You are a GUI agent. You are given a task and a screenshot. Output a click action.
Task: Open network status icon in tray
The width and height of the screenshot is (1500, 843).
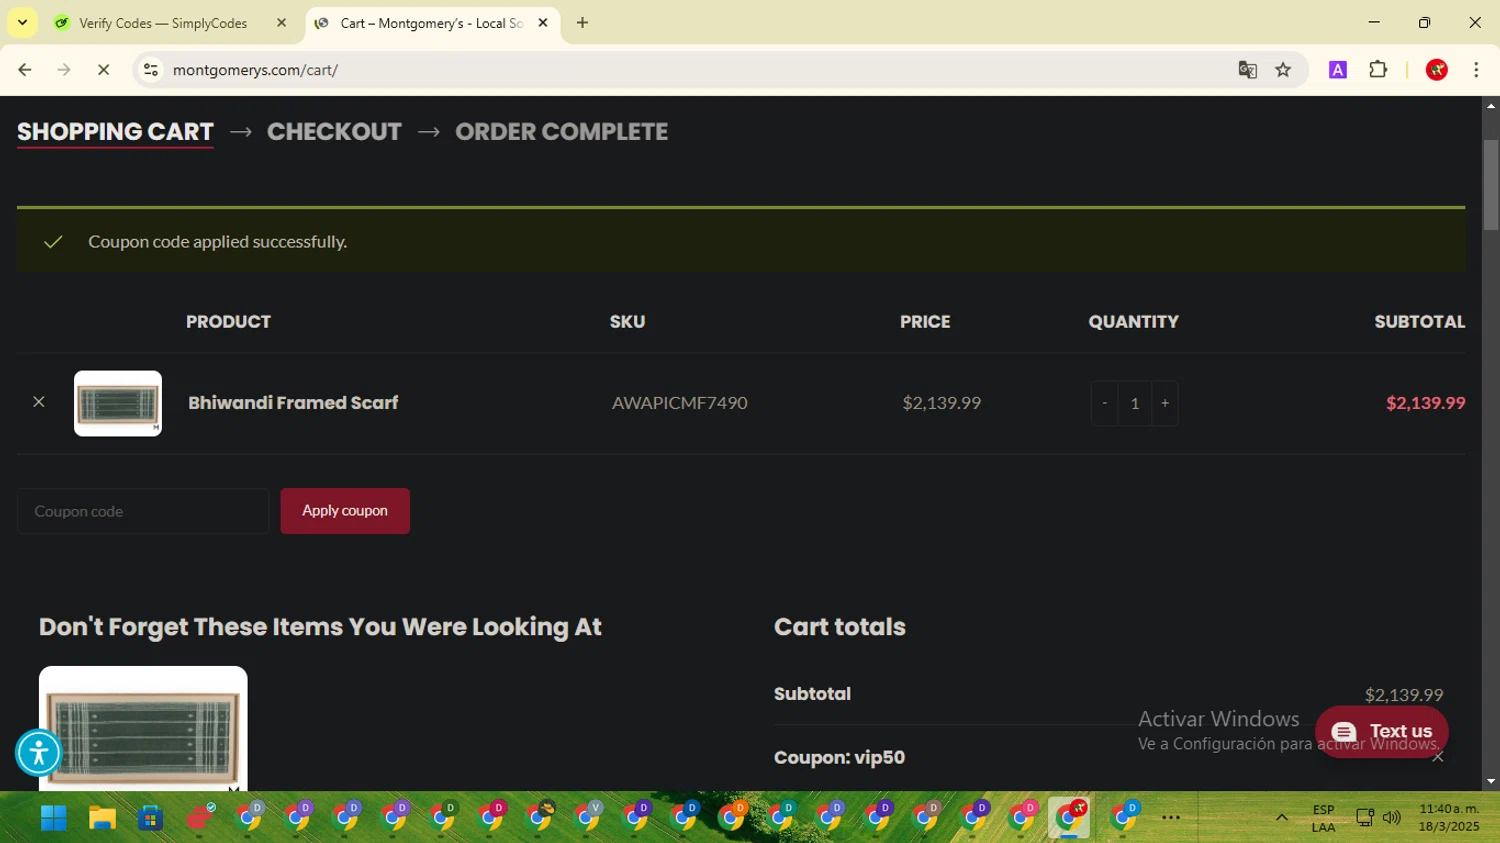pos(1365,818)
